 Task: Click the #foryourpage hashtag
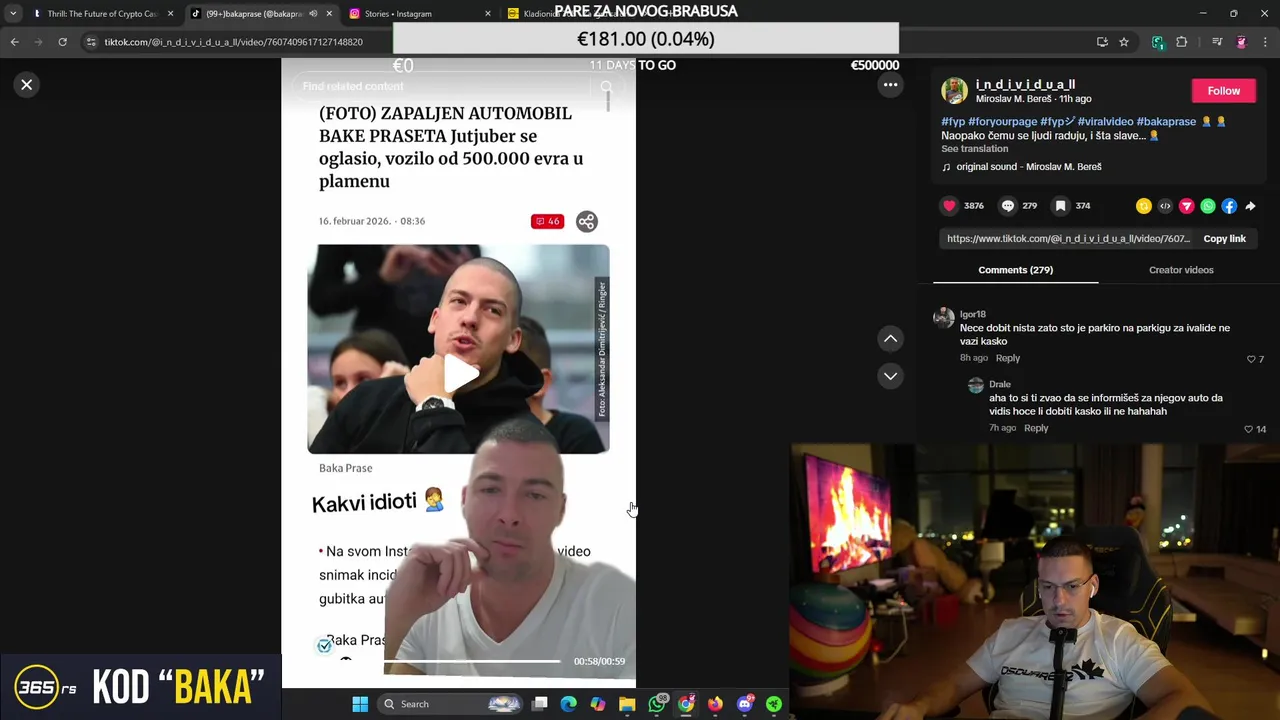[x=1001, y=122]
